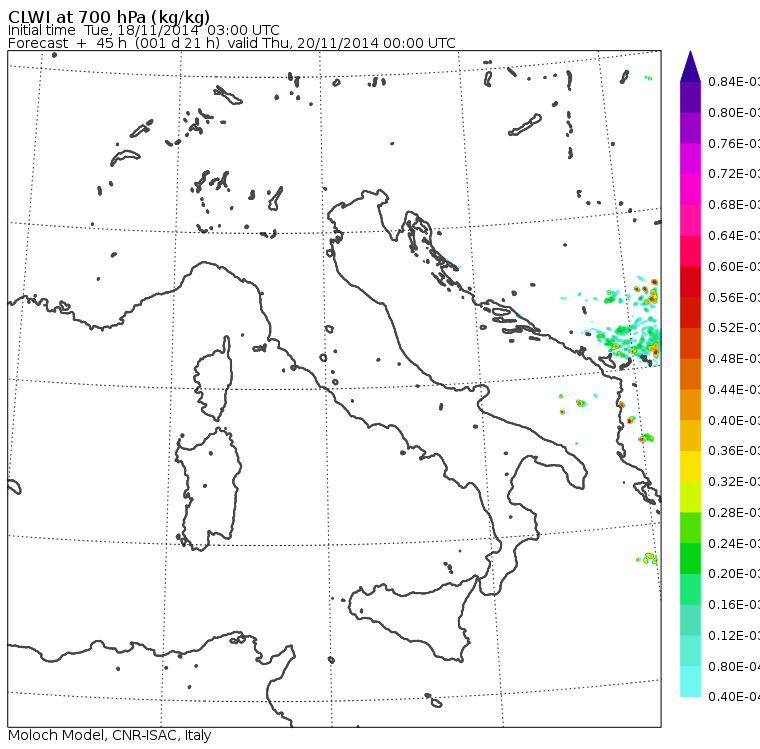Pick the orange band between 0.44E-03 and 0.48E-03
The height and width of the screenshot is (749, 760).
coord(690,374)
